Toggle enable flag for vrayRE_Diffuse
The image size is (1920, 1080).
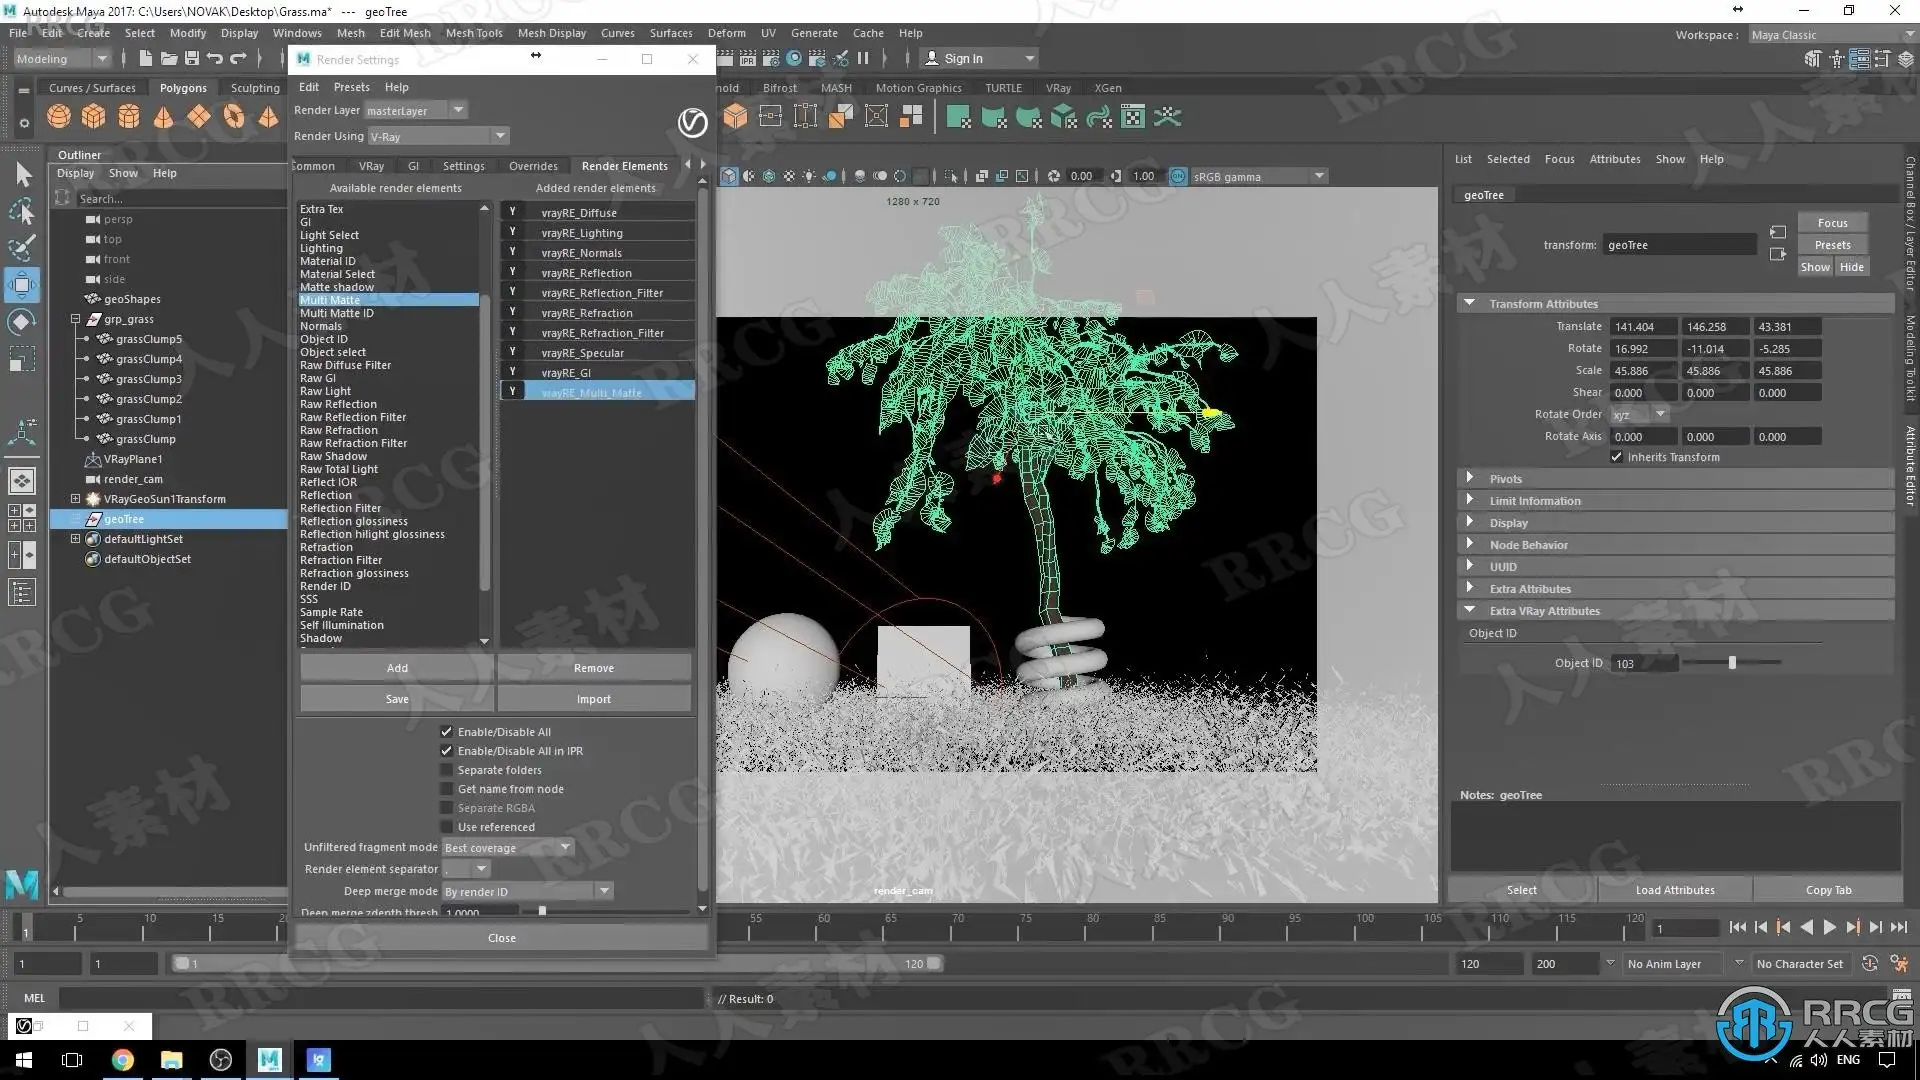(x=513, y=212)
